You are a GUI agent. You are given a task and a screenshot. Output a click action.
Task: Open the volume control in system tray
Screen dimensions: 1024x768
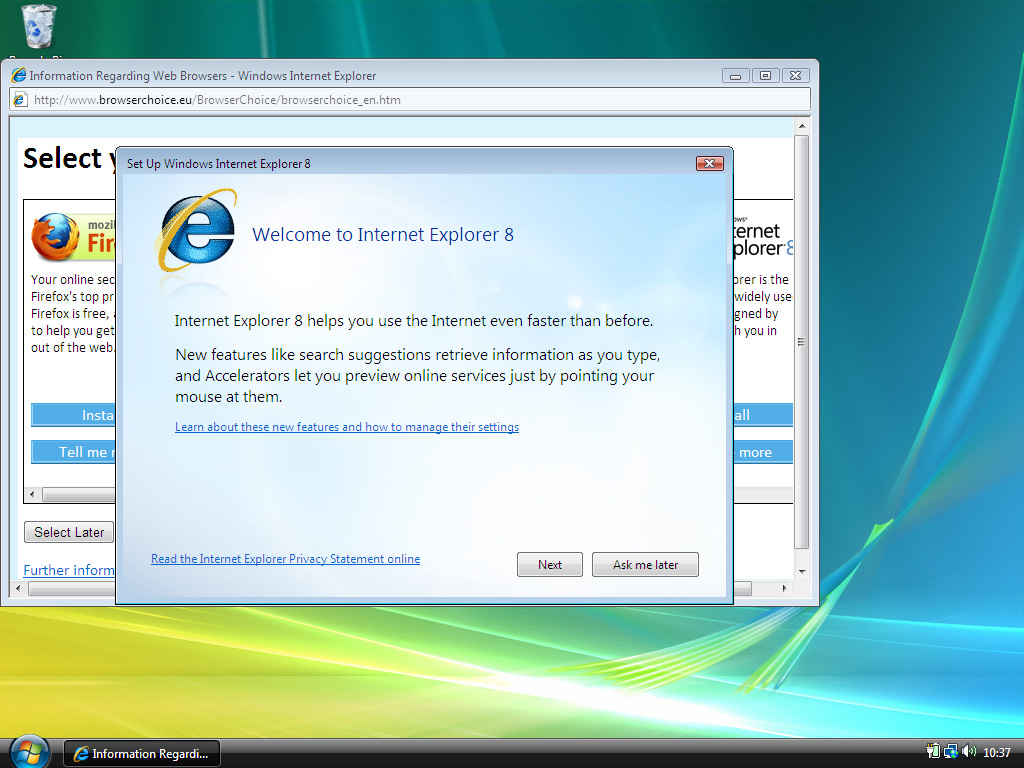968,751
